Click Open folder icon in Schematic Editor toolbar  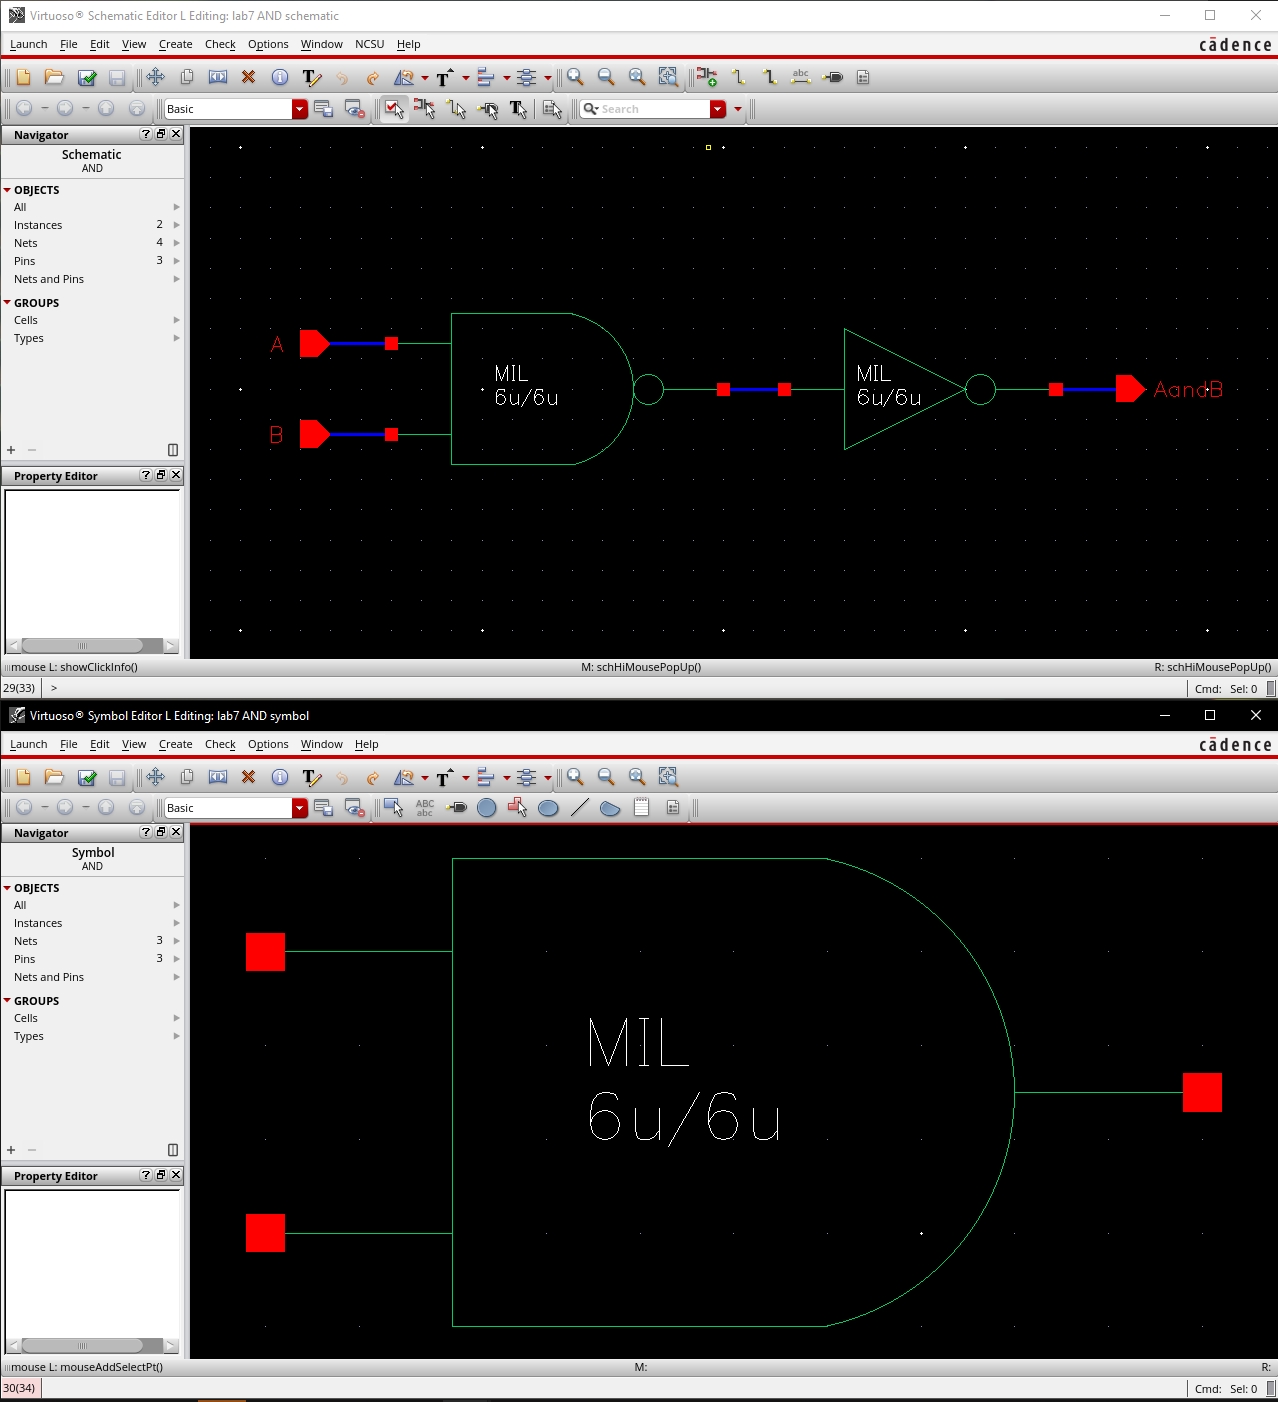54,77
